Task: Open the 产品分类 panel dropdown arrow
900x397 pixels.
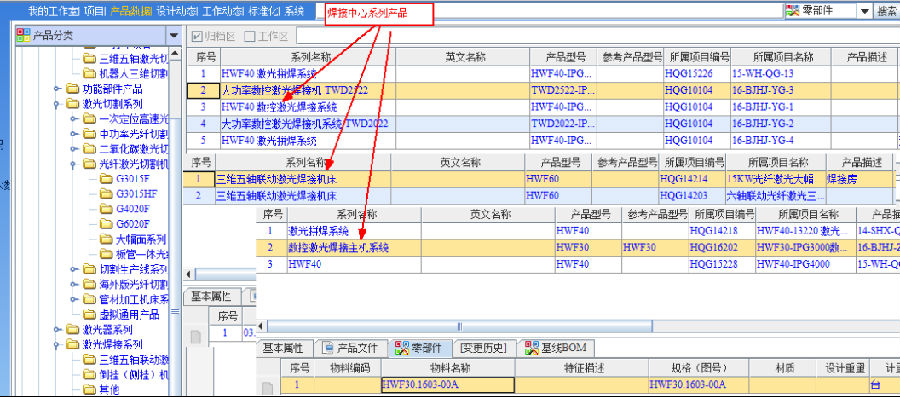Action: pyautogui.click(x=174, y=36)
